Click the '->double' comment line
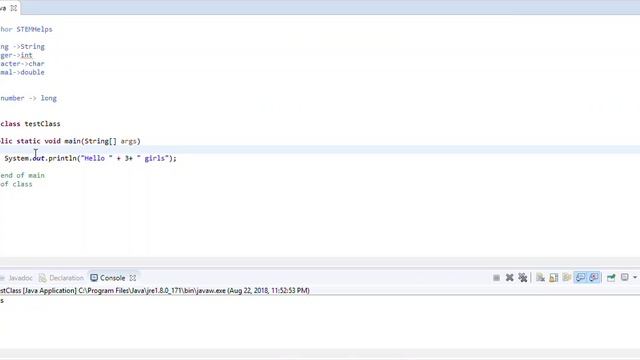Viewport: 640px width, 360px height. tap(22, 72)
